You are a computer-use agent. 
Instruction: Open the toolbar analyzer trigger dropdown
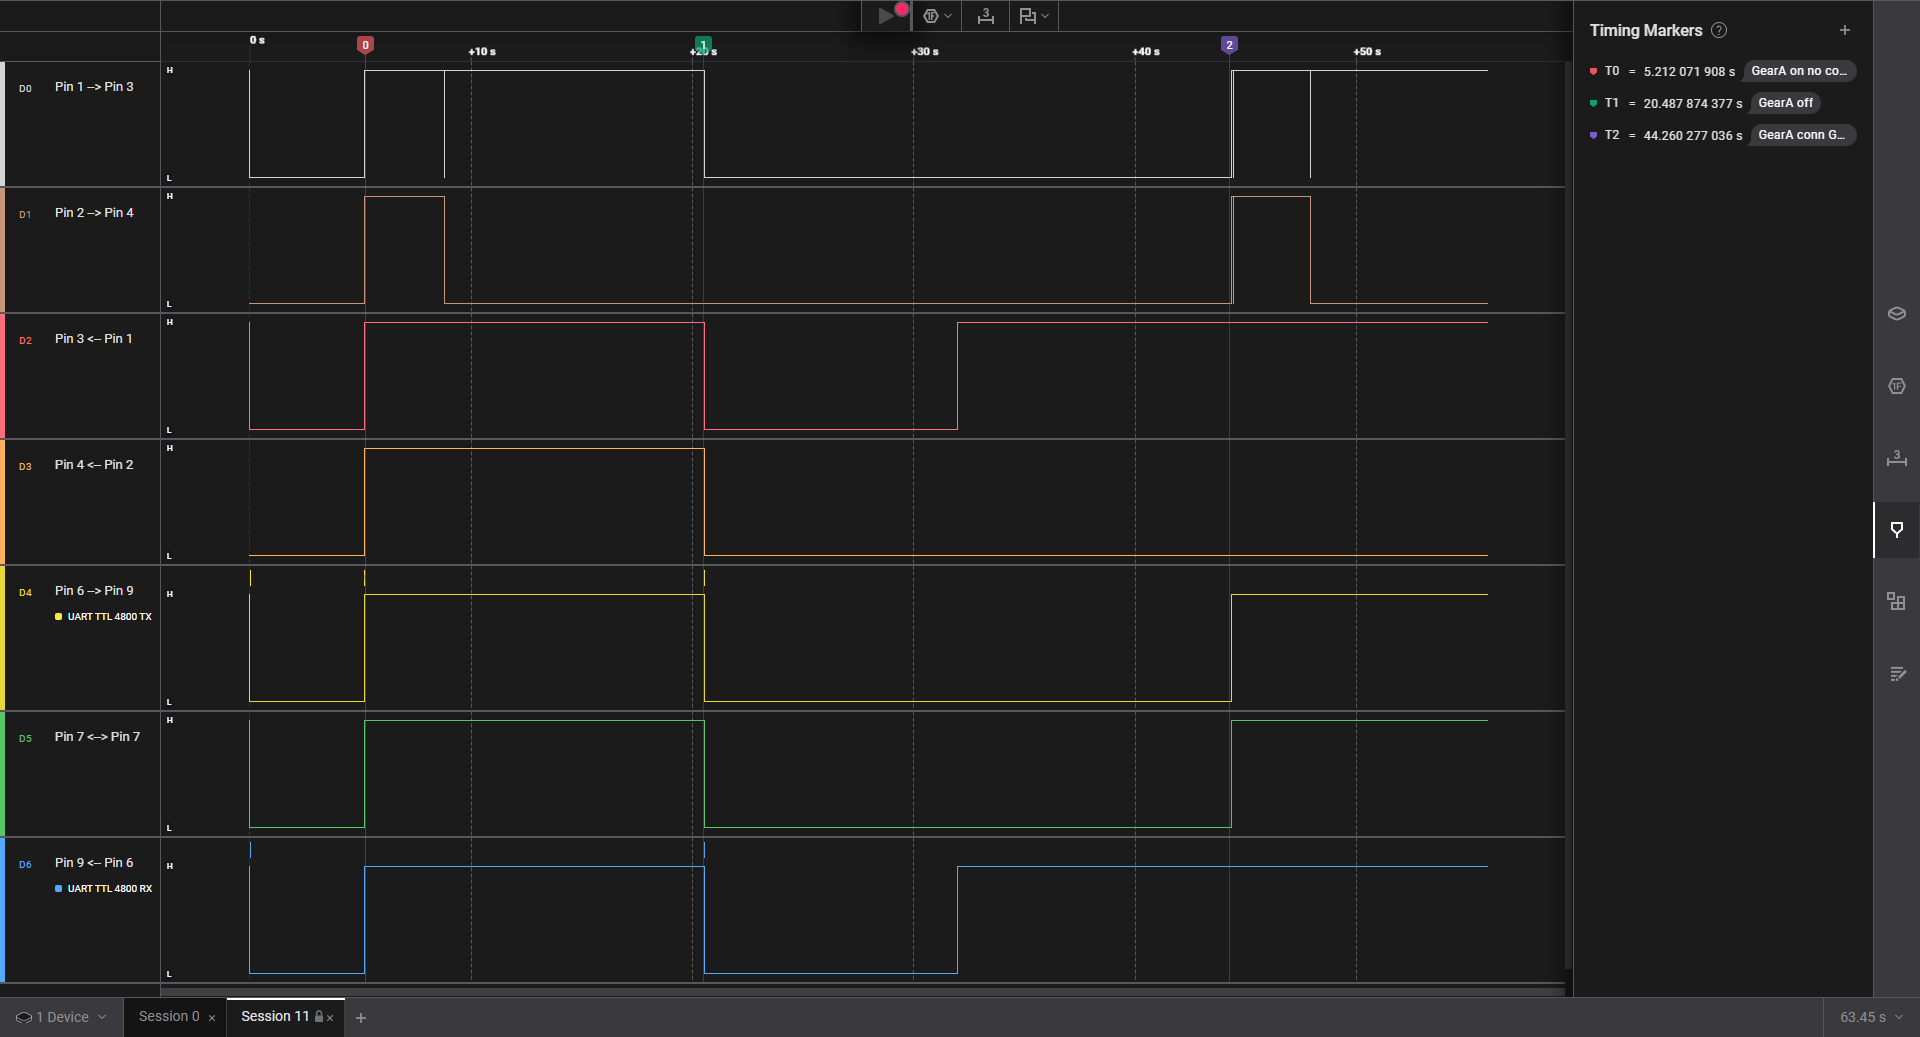click(936, 16)
